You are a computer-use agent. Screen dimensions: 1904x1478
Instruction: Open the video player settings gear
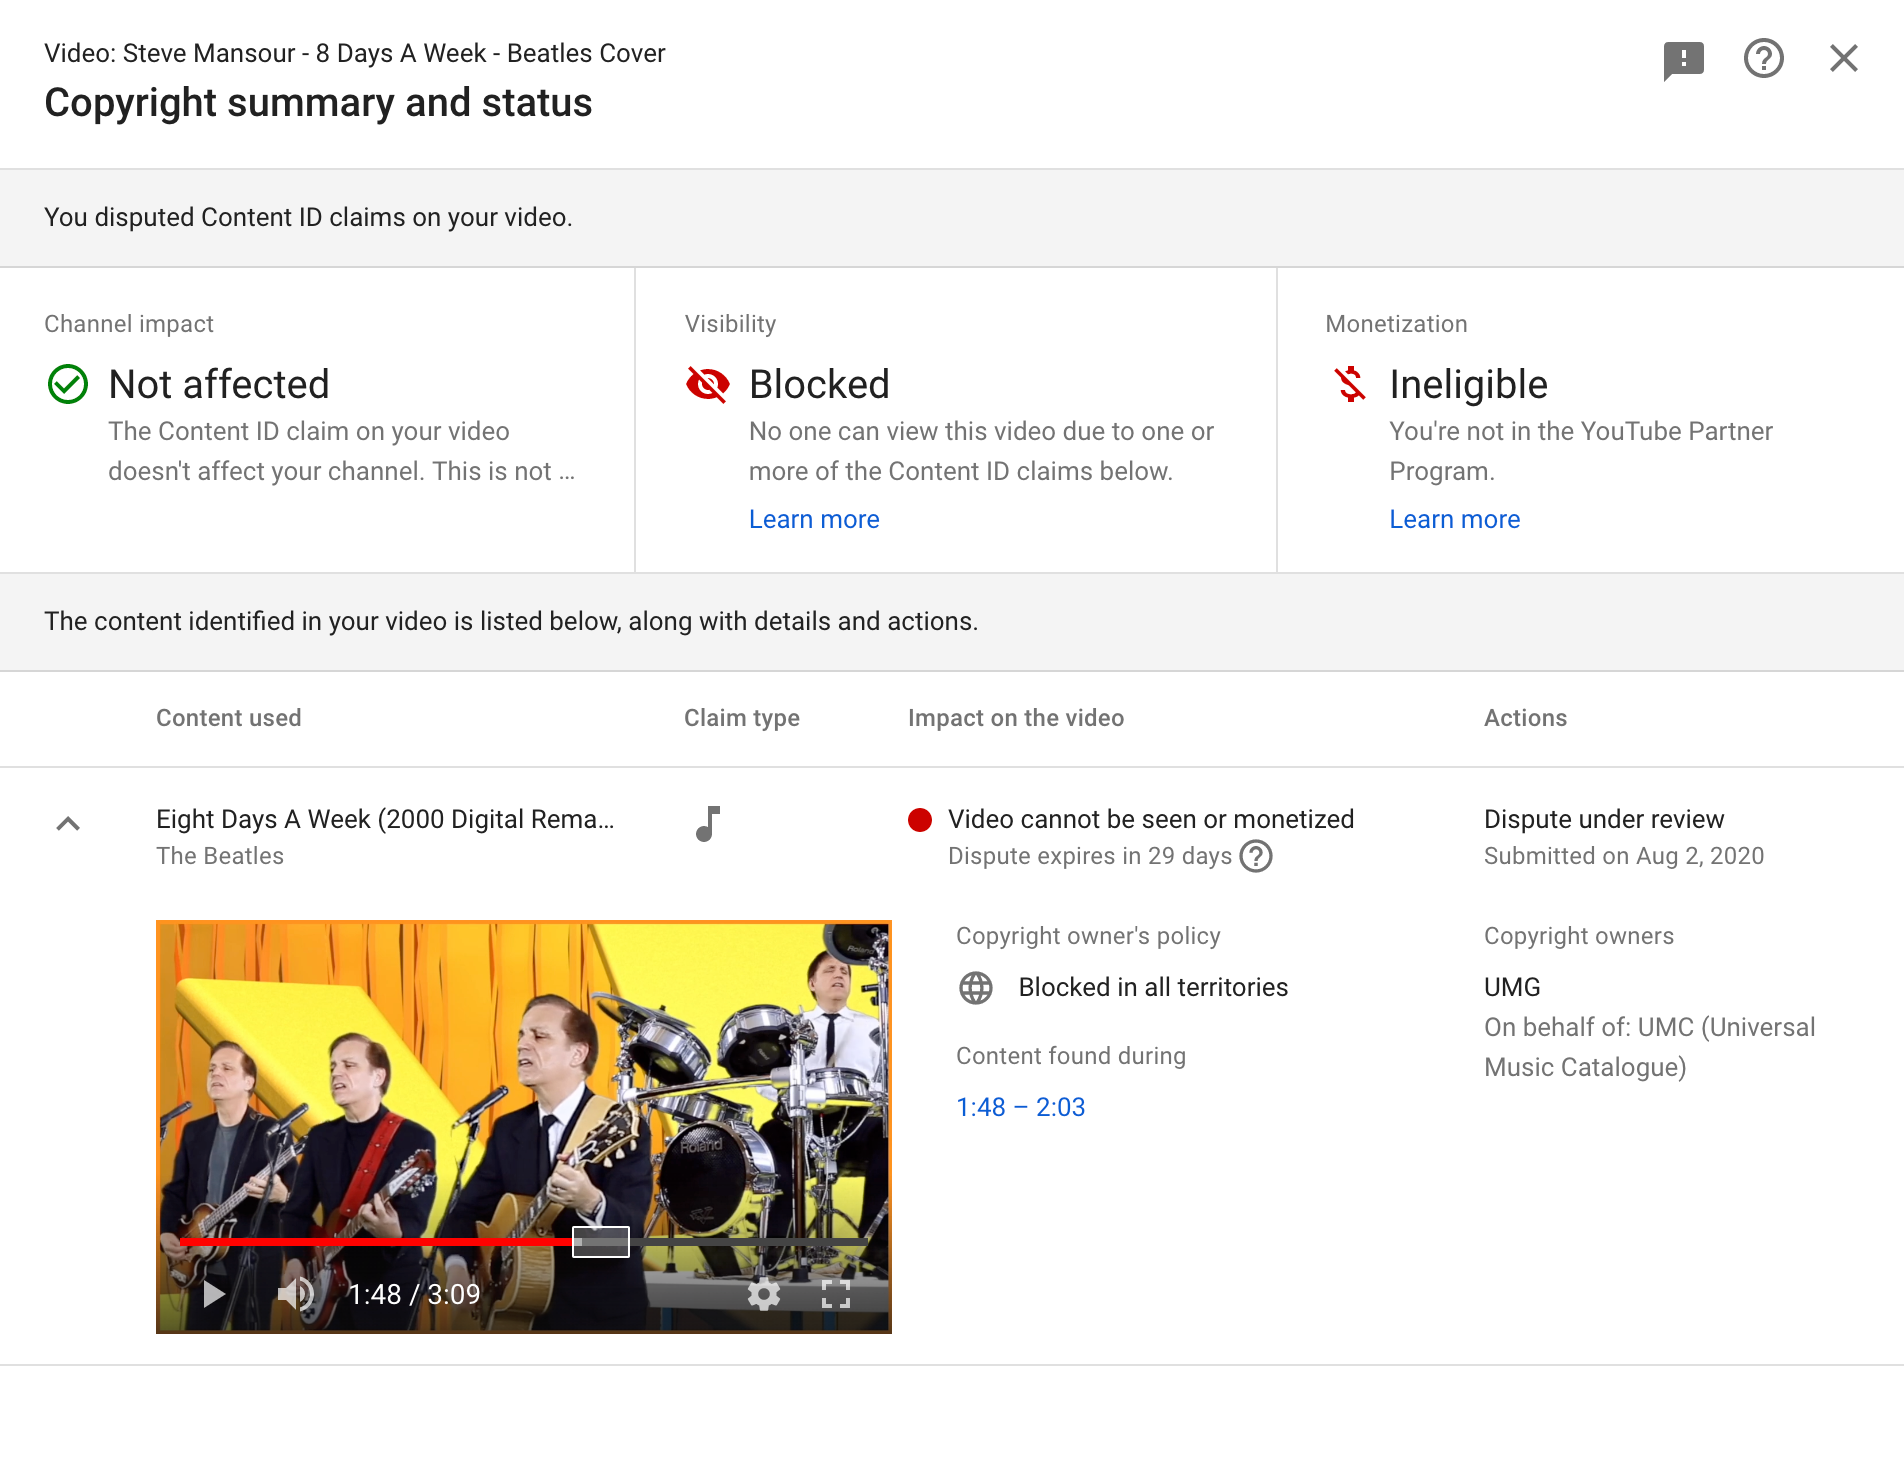pos(764,1294)
